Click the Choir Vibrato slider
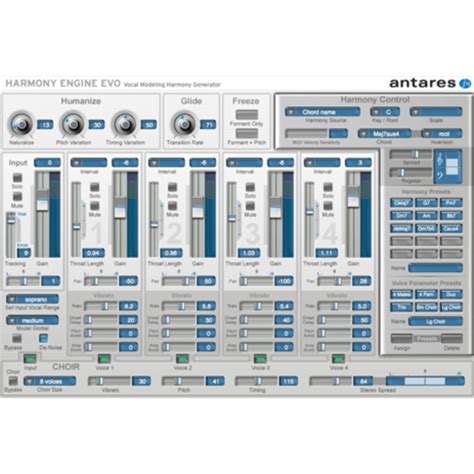474x474 pixels. [x=109, y=381]
